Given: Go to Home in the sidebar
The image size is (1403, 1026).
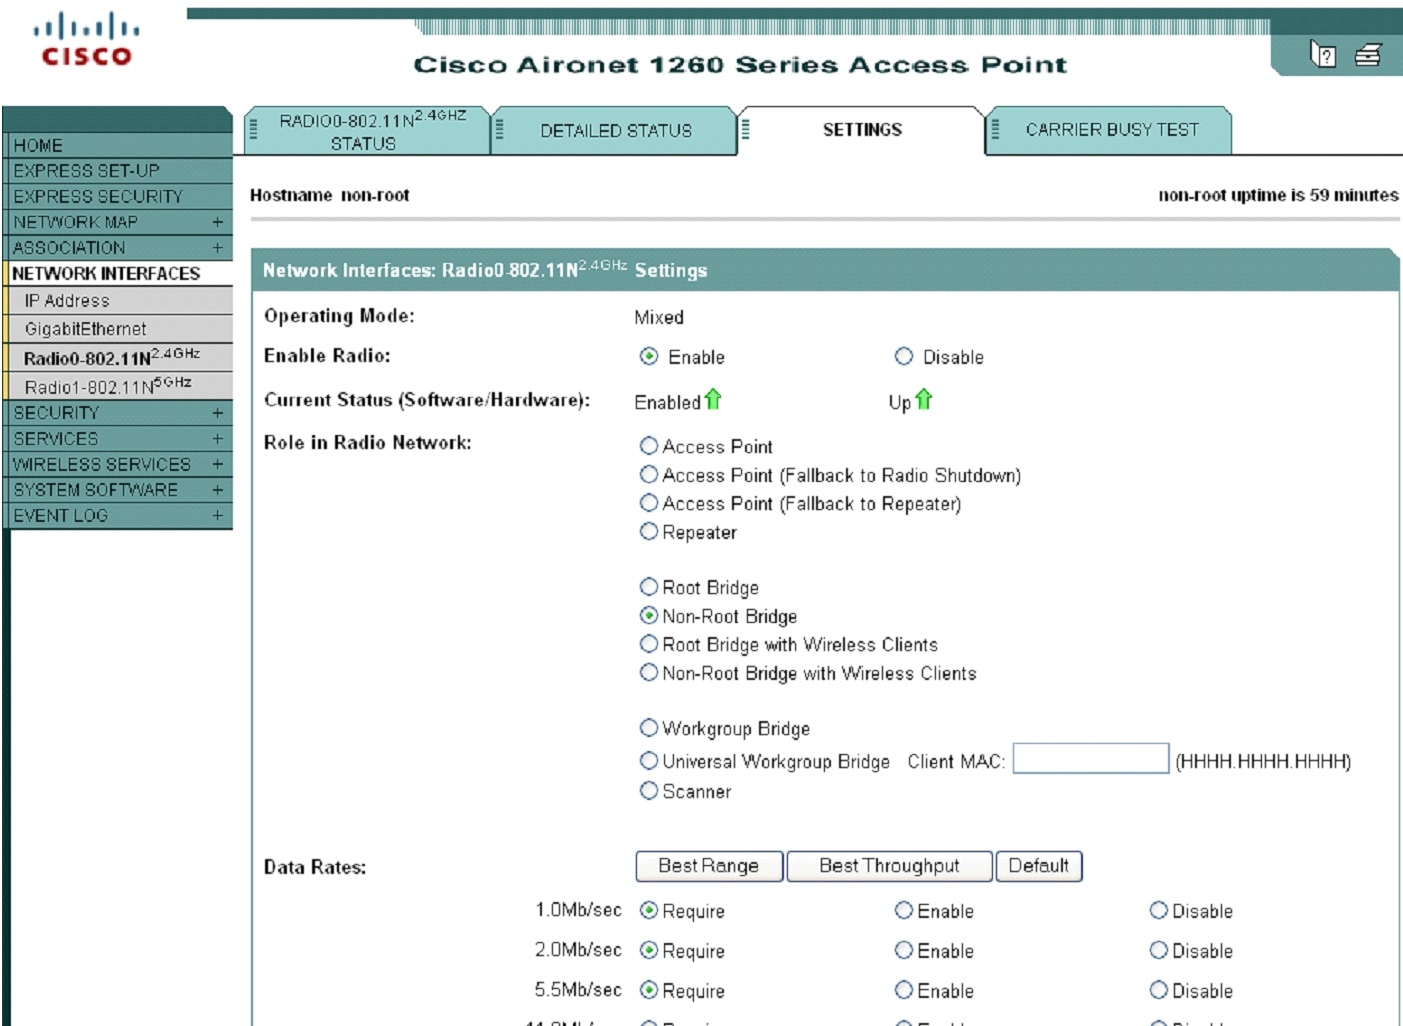Looking at the screenshot, I should pos(118,146).
